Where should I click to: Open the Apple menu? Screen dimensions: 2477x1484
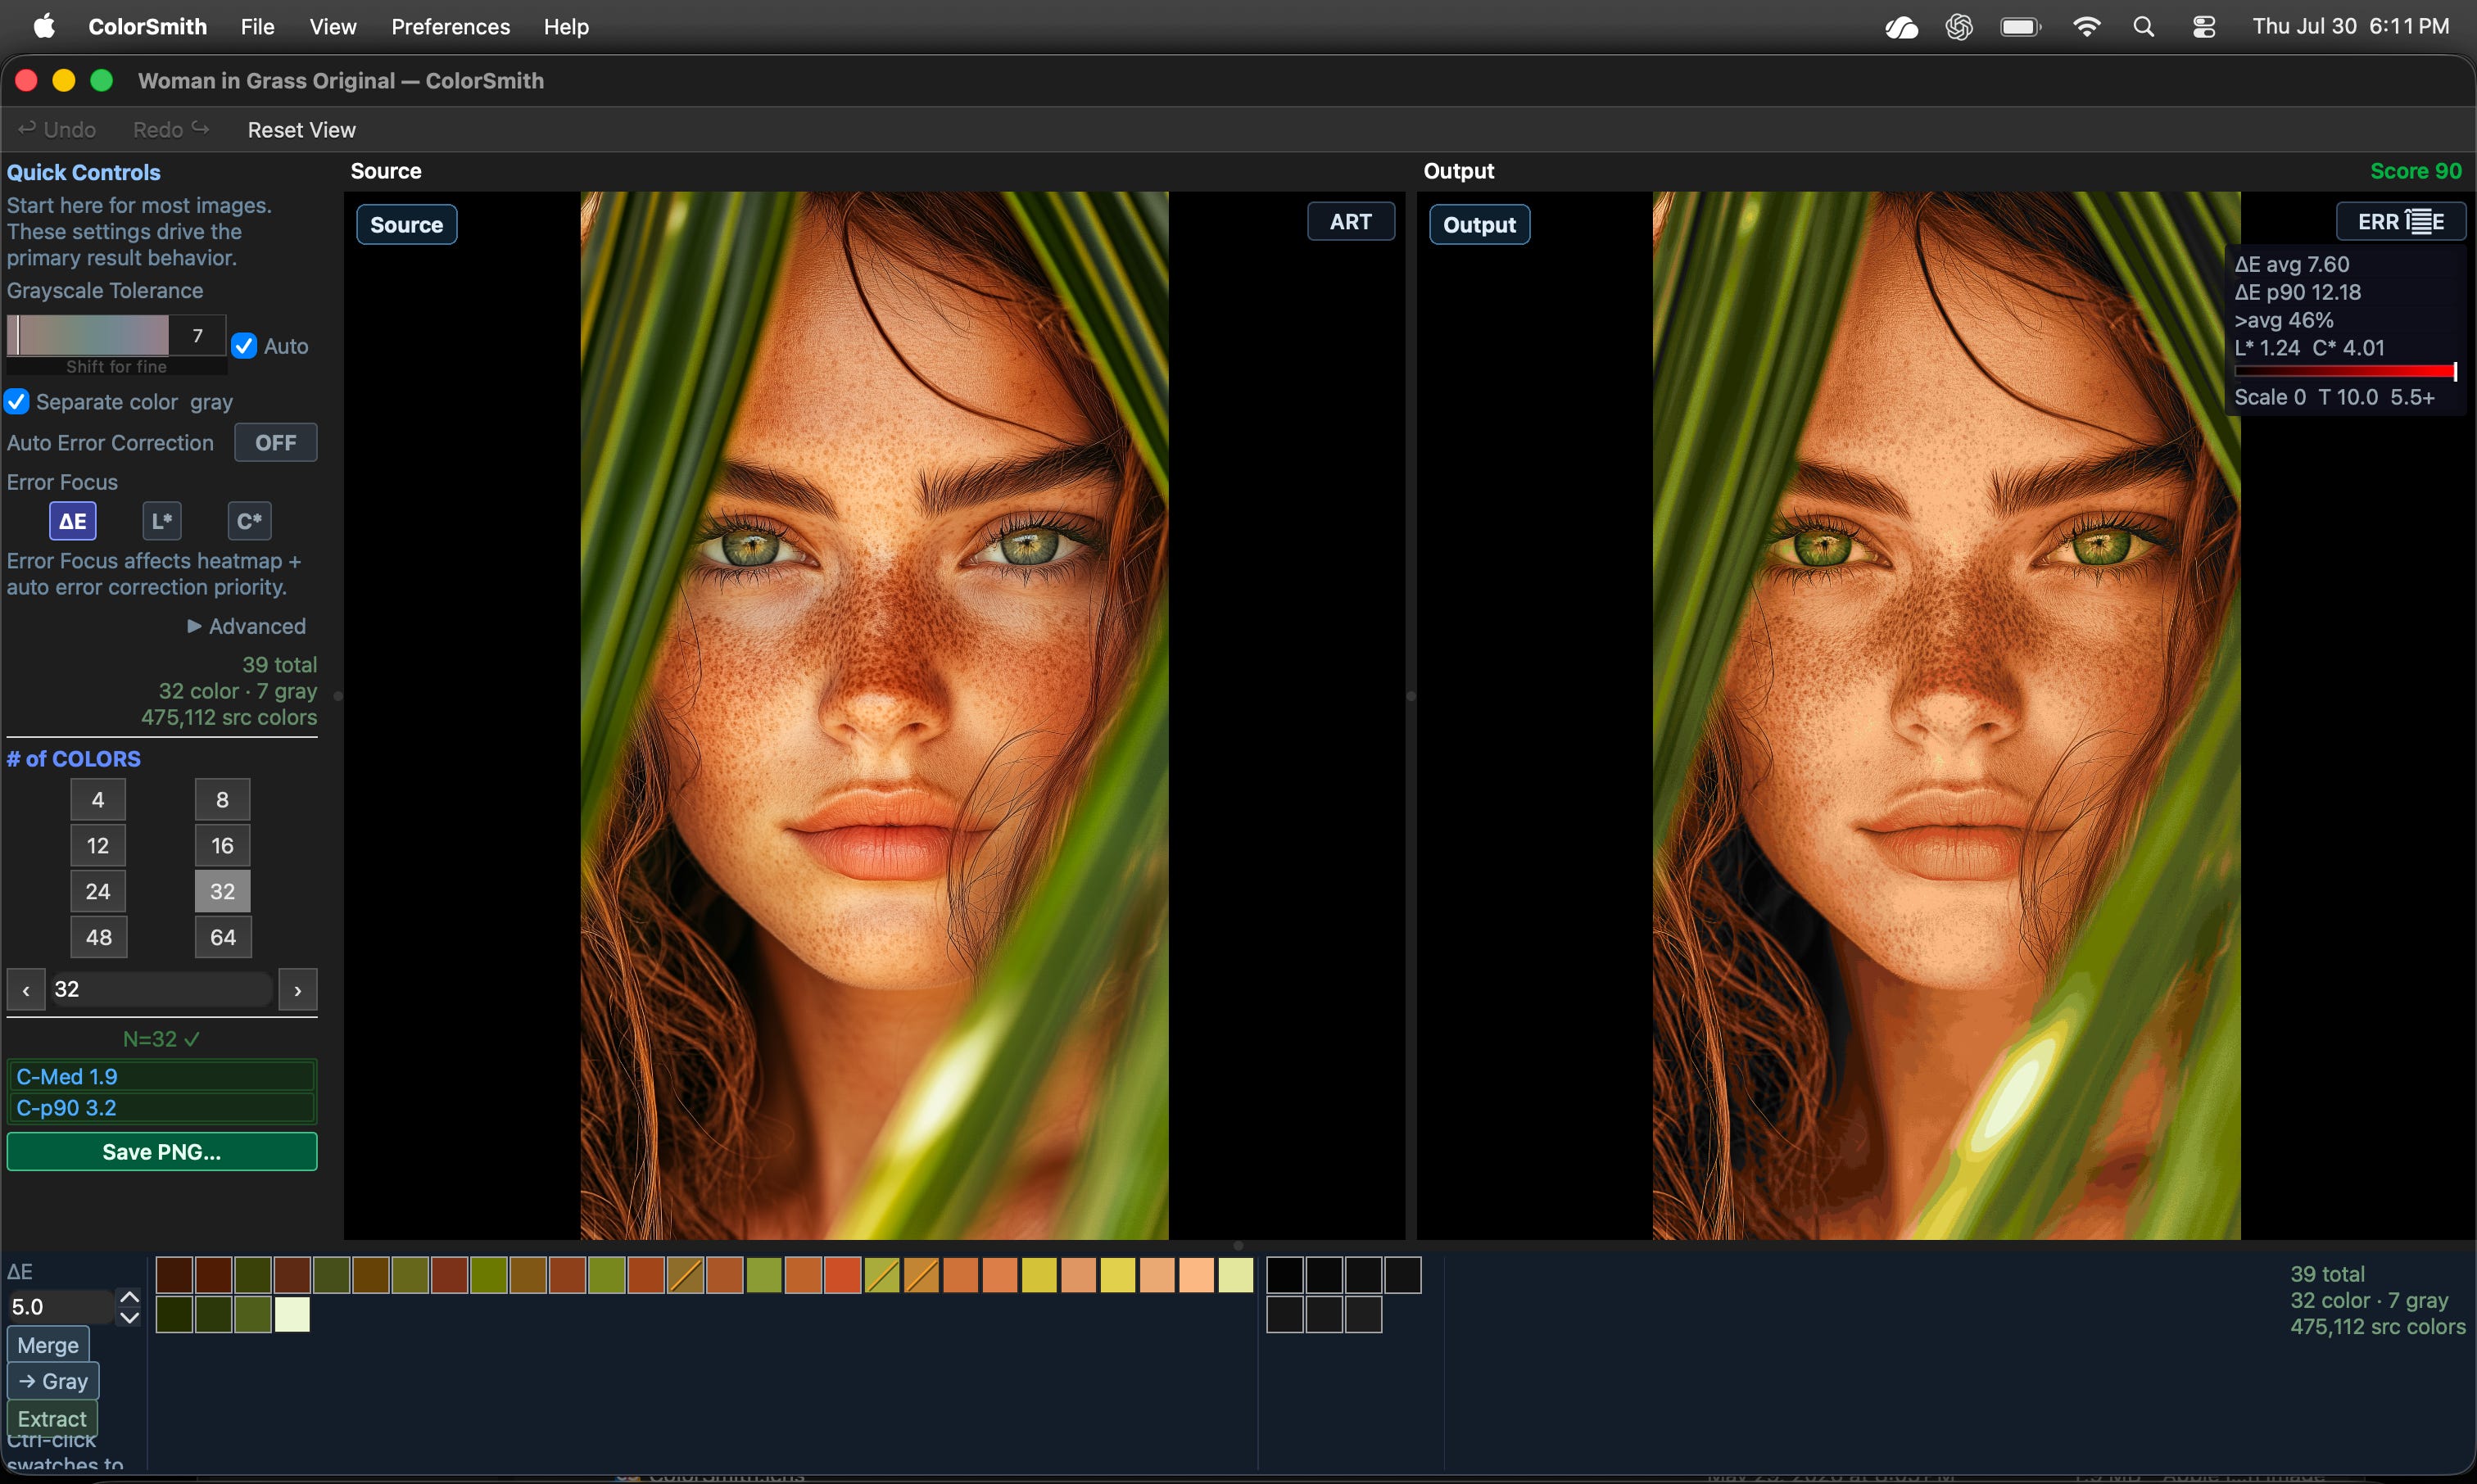[x=44, y=27]
